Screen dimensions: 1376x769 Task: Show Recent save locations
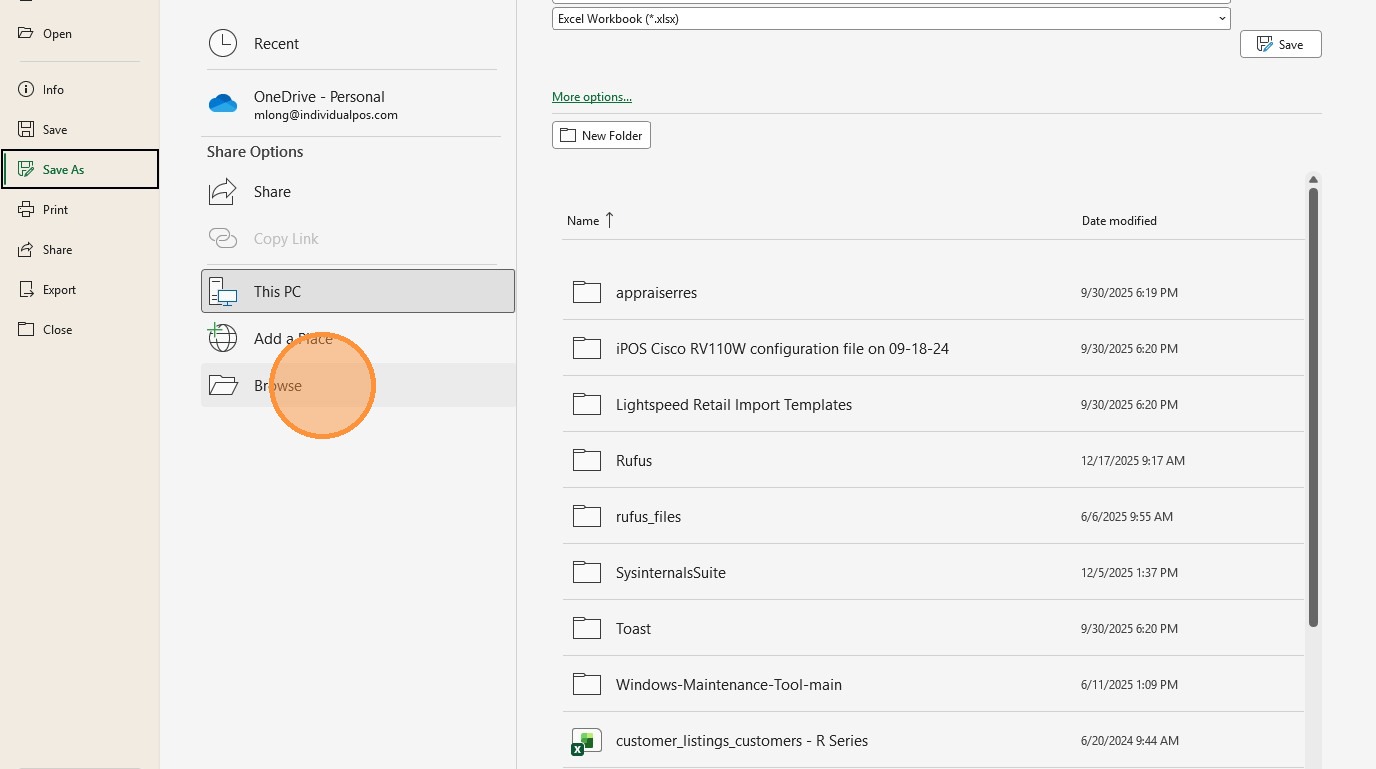[x=358, y=43]
